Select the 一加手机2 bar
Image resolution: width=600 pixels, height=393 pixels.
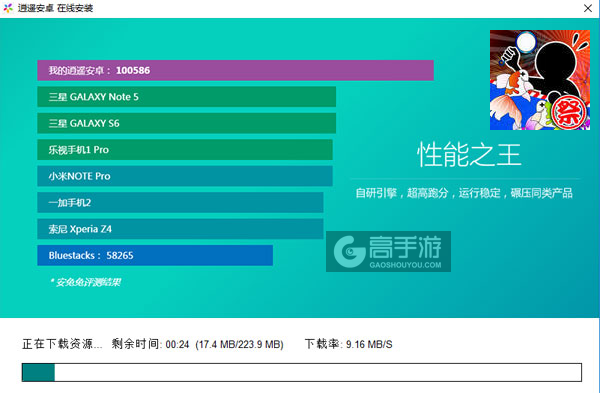click(180, 202)
